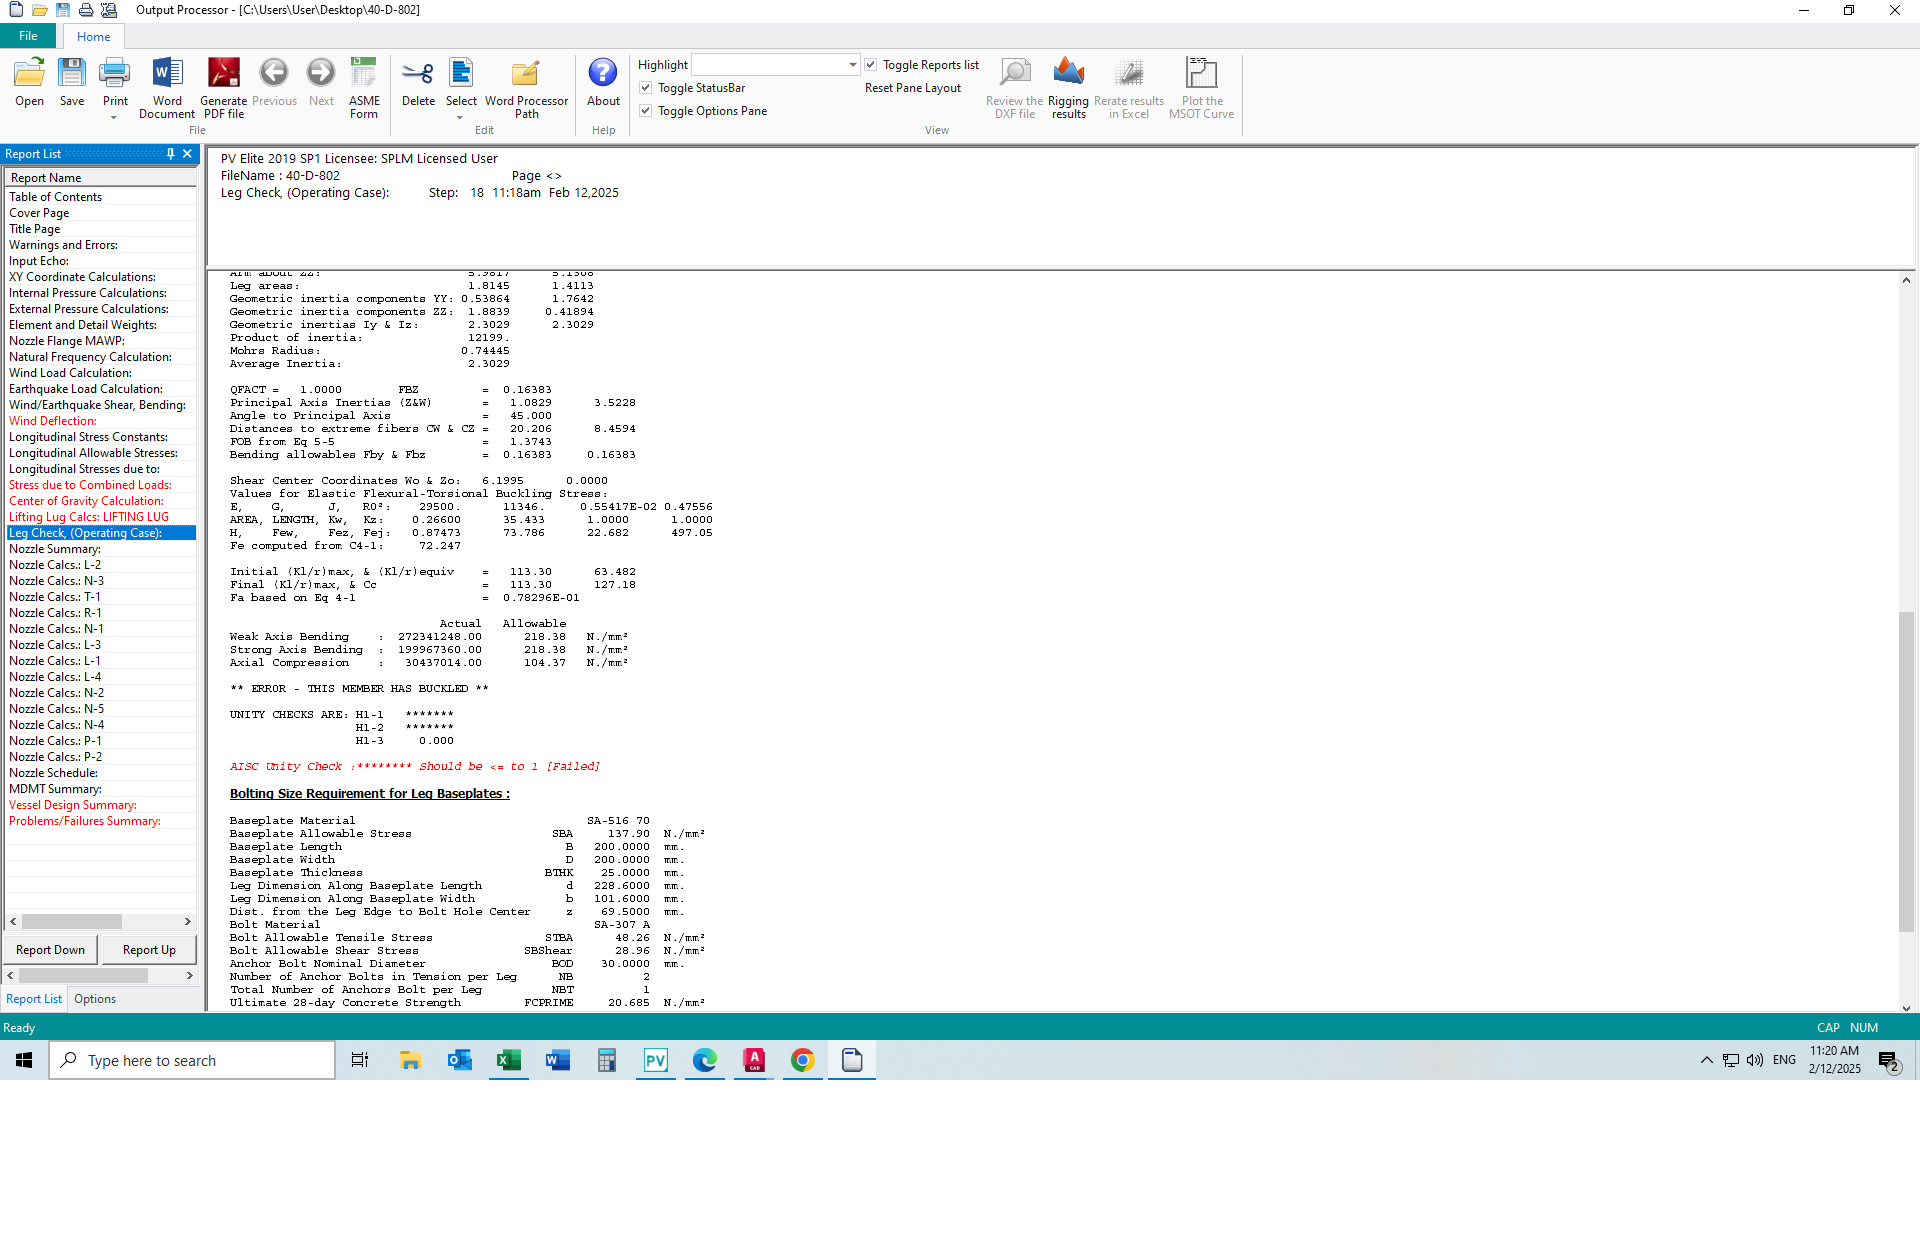Click the Delete icon in Edit group
1920x1254 pixels.
click(x=418, y=82)
